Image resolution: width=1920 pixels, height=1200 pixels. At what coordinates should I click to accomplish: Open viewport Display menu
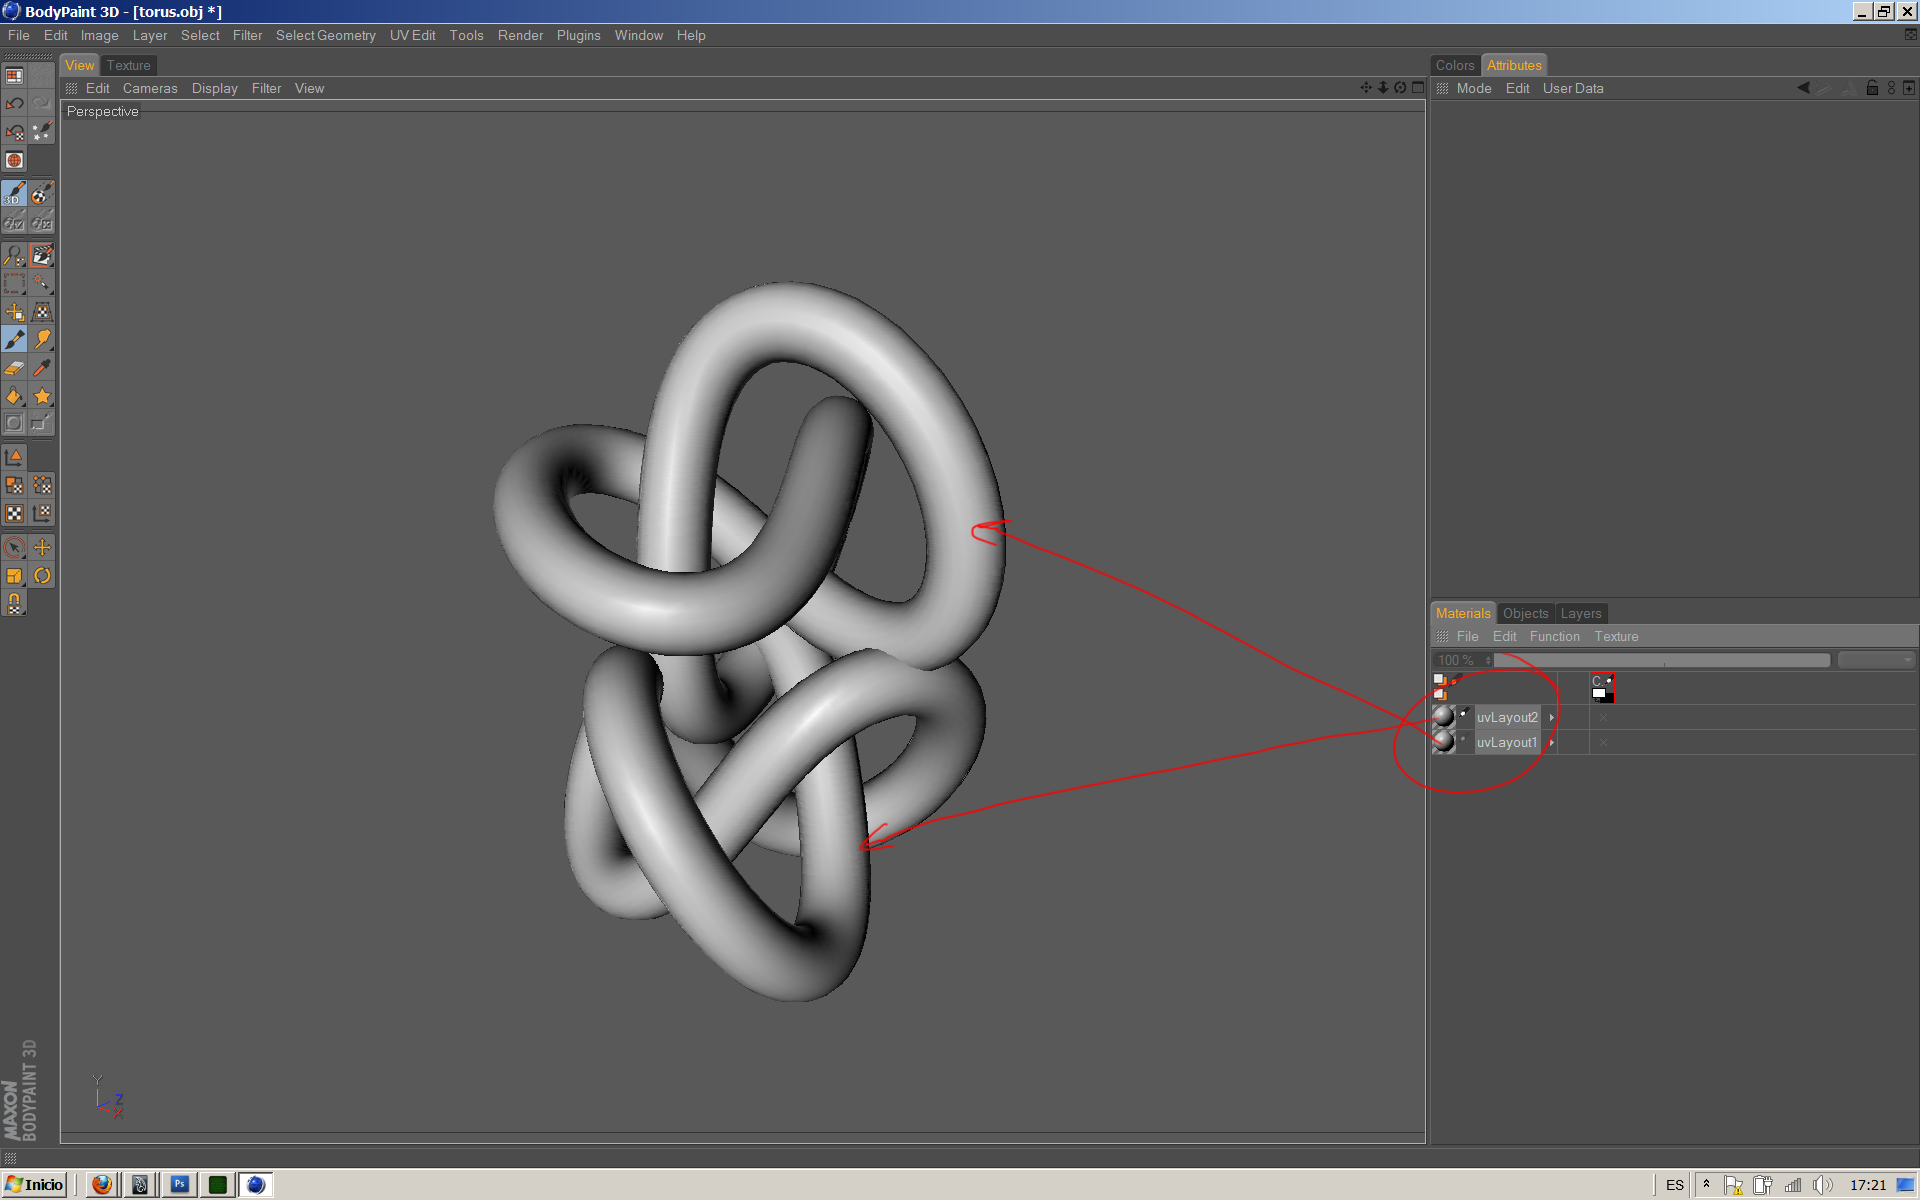(215, 88)
